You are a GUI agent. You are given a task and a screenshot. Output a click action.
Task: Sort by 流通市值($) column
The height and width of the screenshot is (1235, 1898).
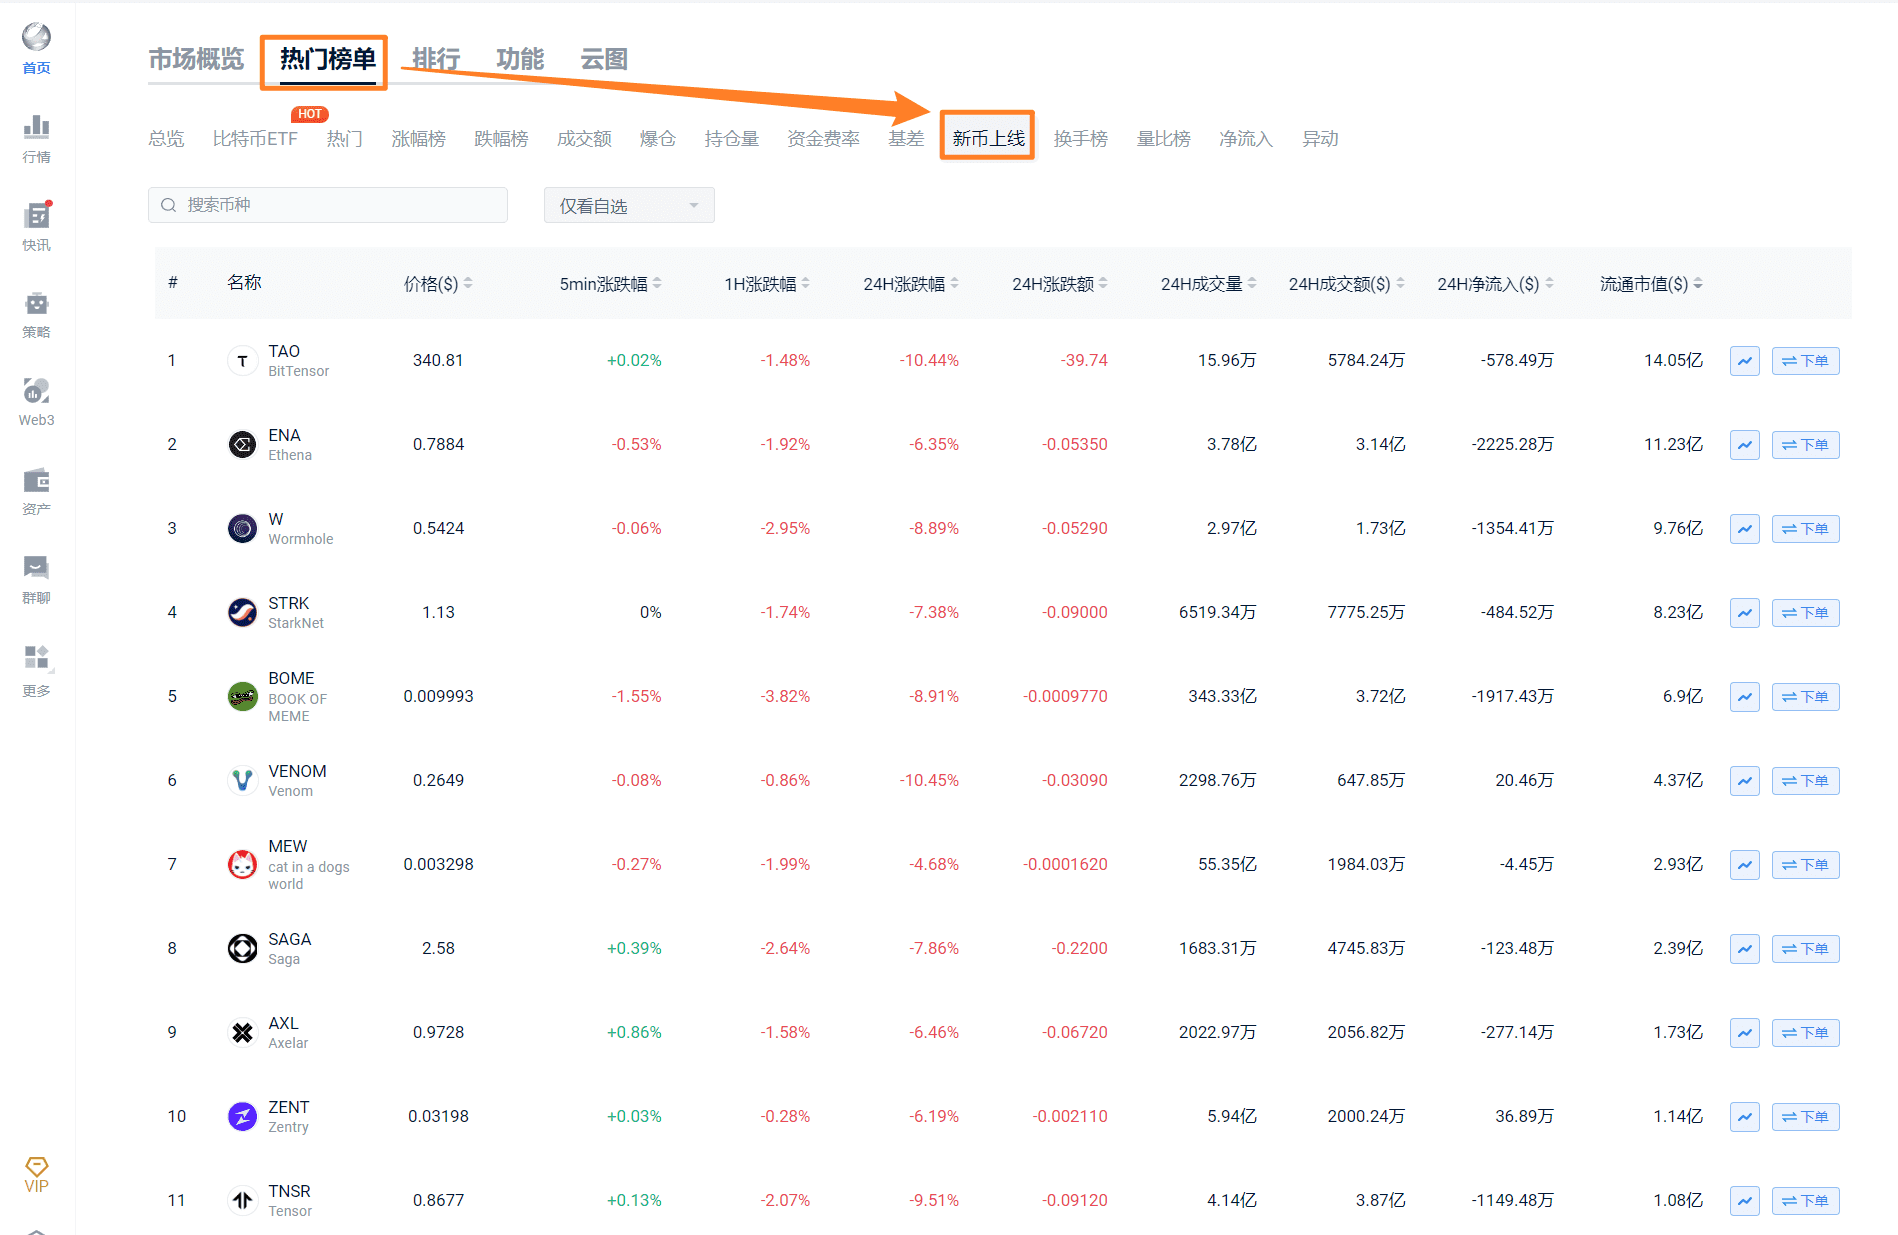point(1651,284)
